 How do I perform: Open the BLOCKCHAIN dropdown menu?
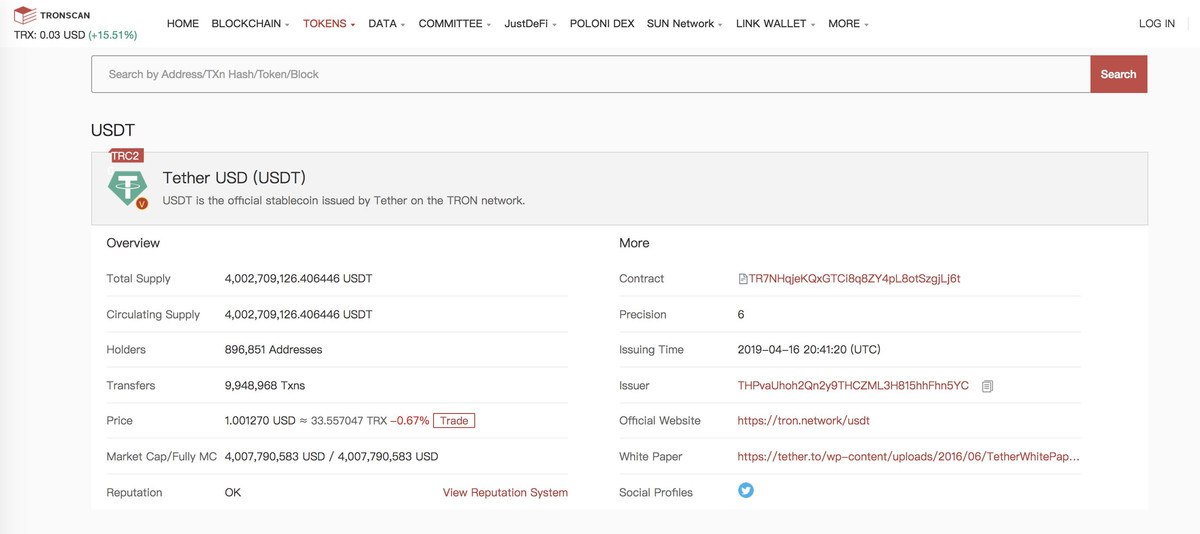[x=250, y=23]
